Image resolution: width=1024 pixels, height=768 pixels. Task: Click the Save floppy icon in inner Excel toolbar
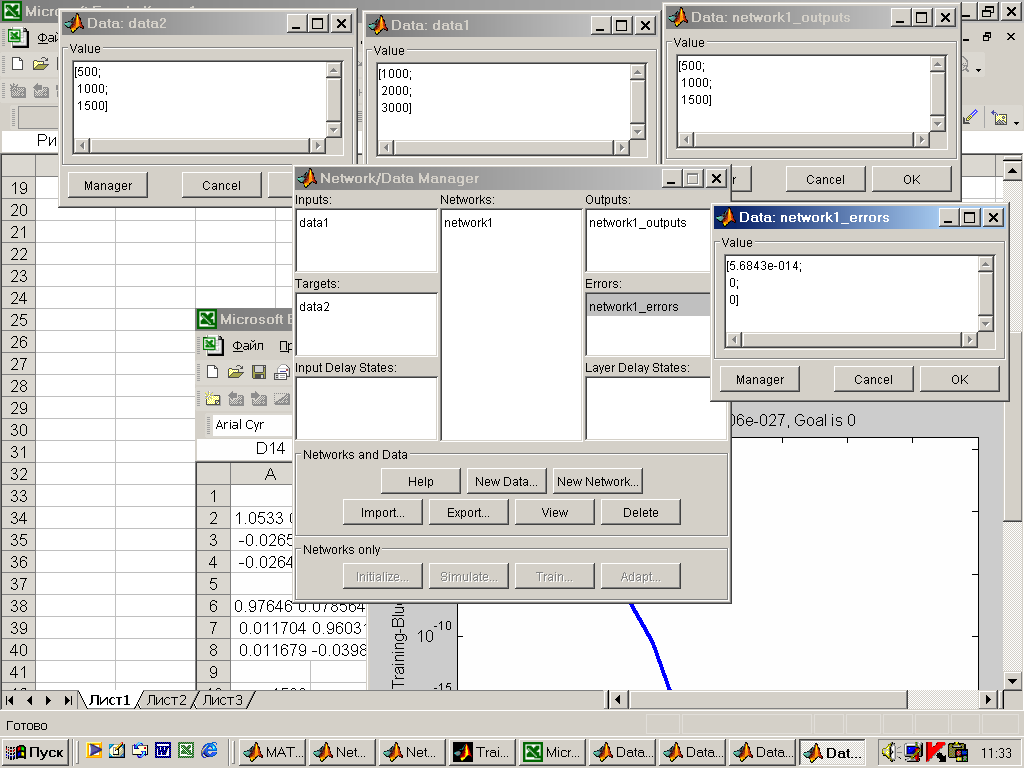[259, 372]
